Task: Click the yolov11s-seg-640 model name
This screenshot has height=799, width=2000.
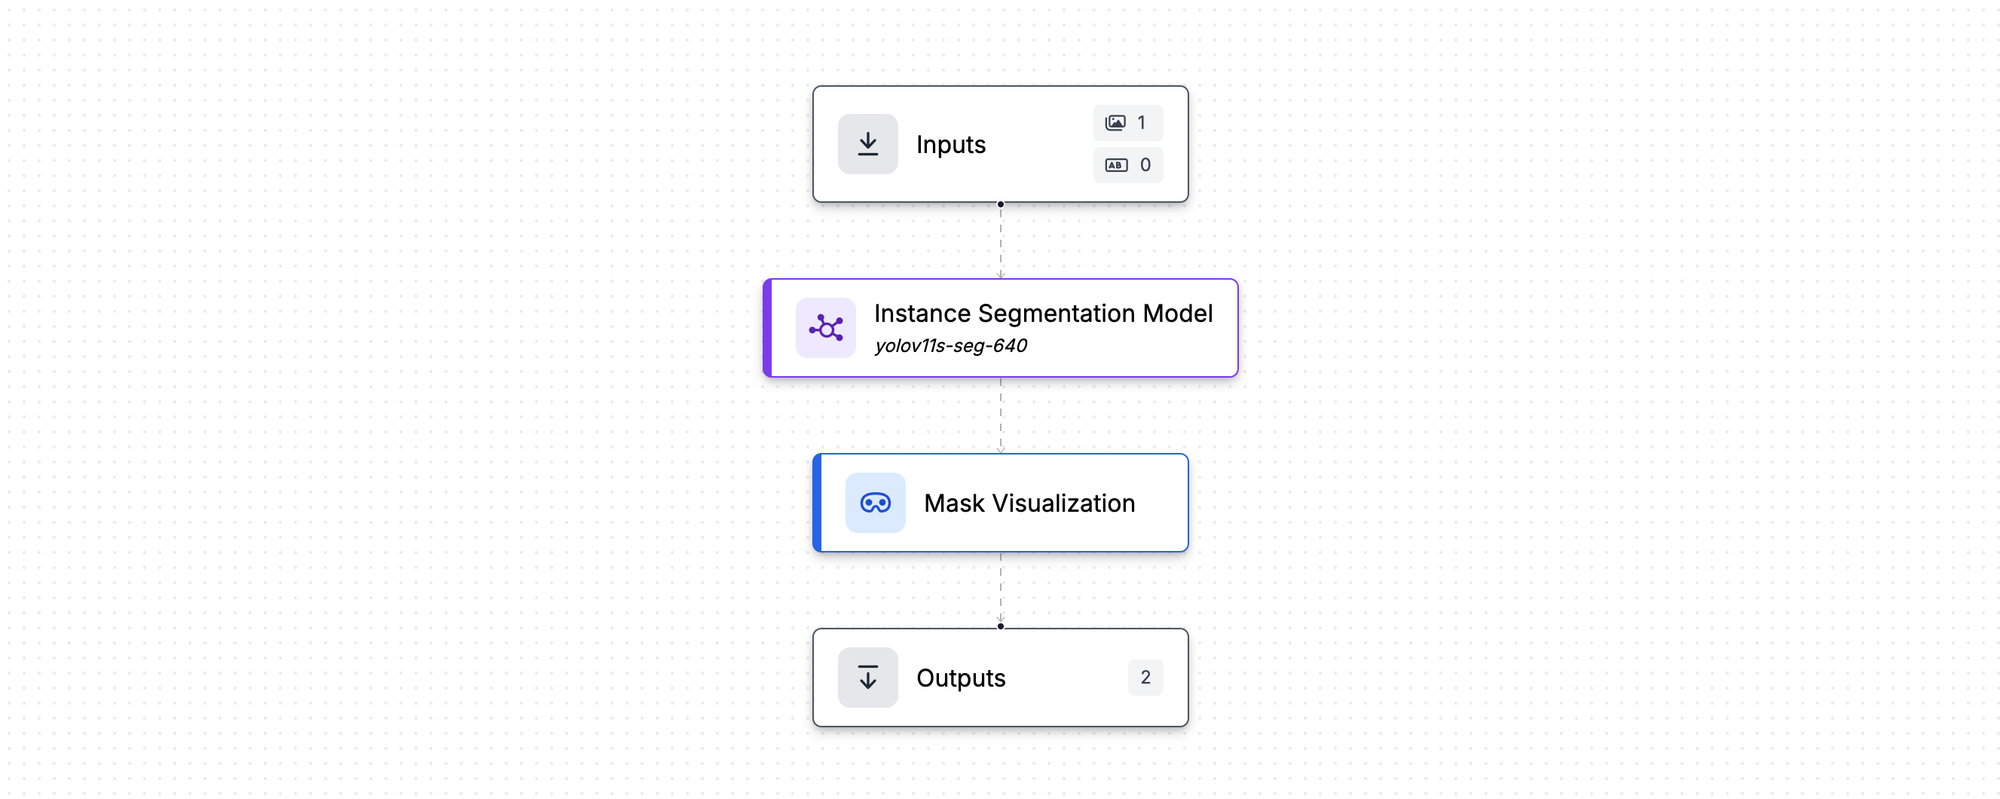Action: (x=950, y=346)
